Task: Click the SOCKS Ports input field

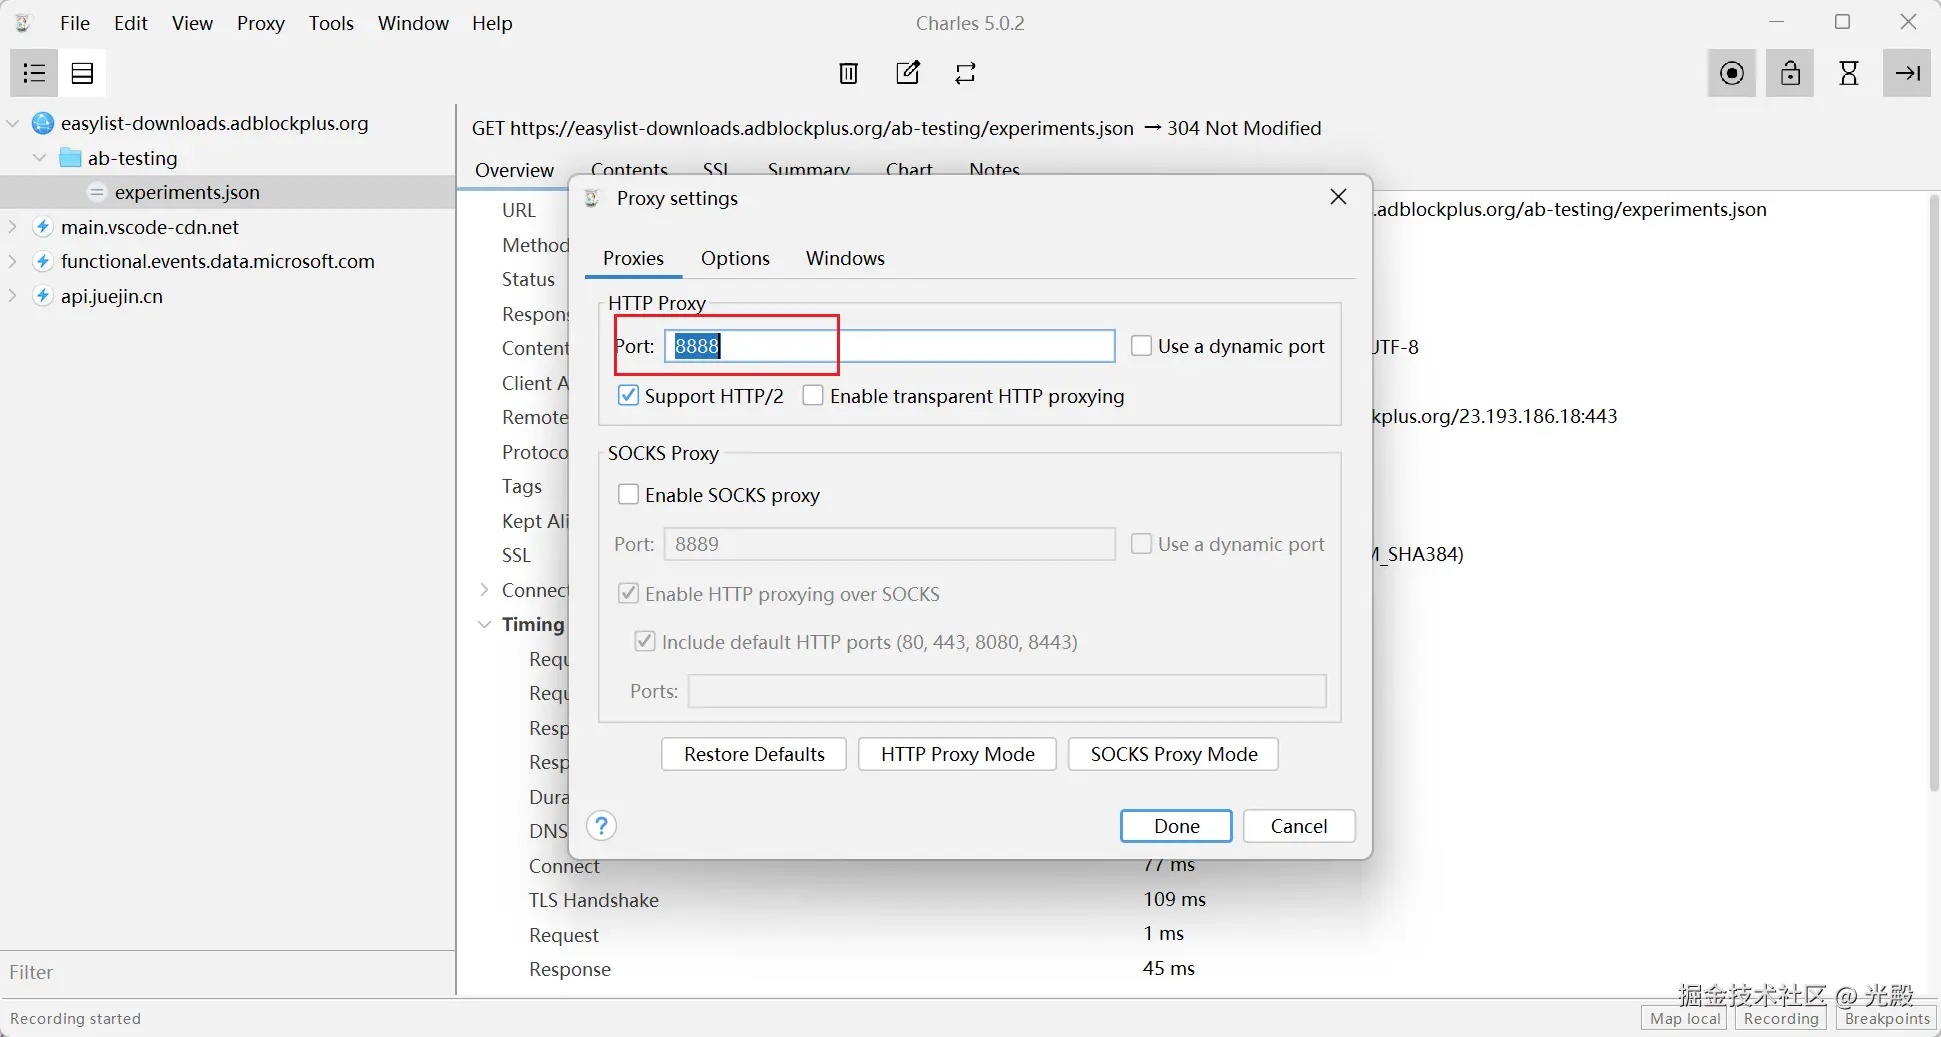Action: 1007,691
